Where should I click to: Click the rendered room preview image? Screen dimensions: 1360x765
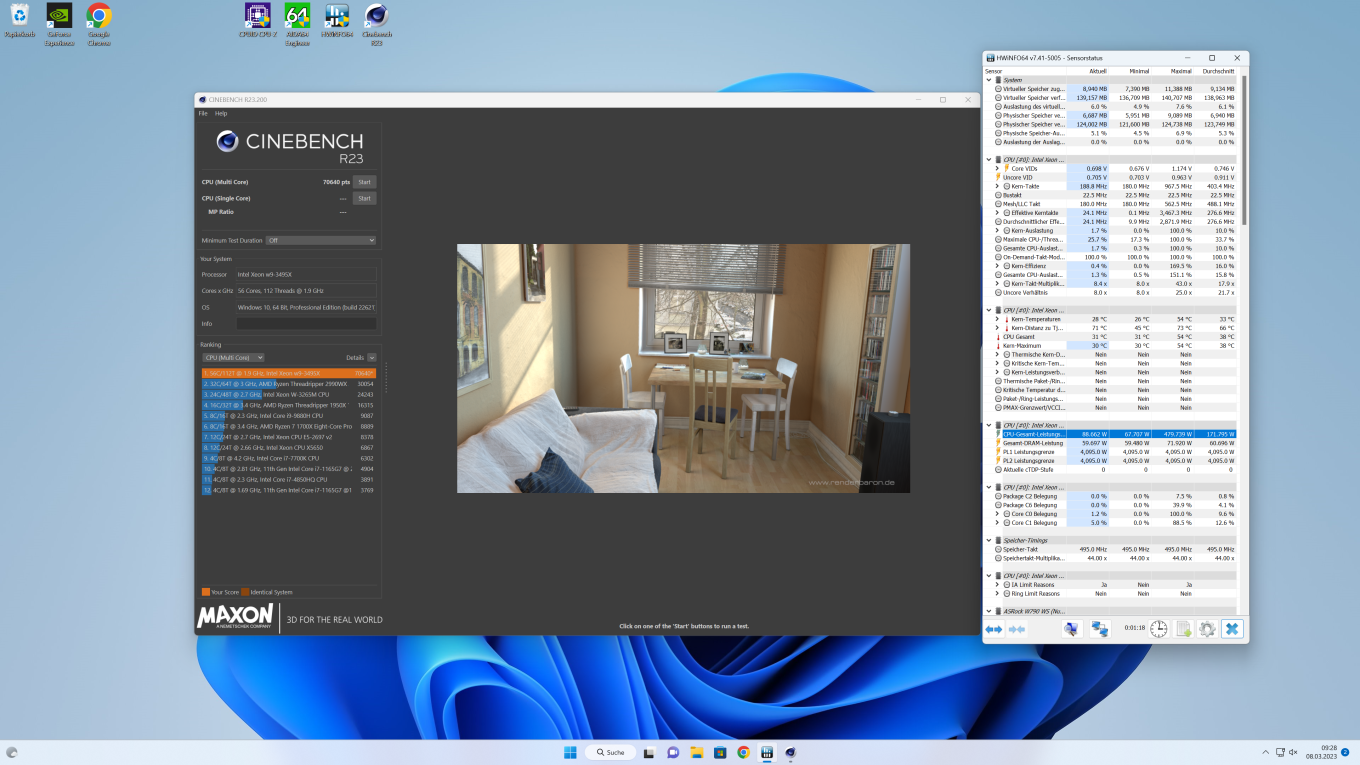(x=683, y=368)
